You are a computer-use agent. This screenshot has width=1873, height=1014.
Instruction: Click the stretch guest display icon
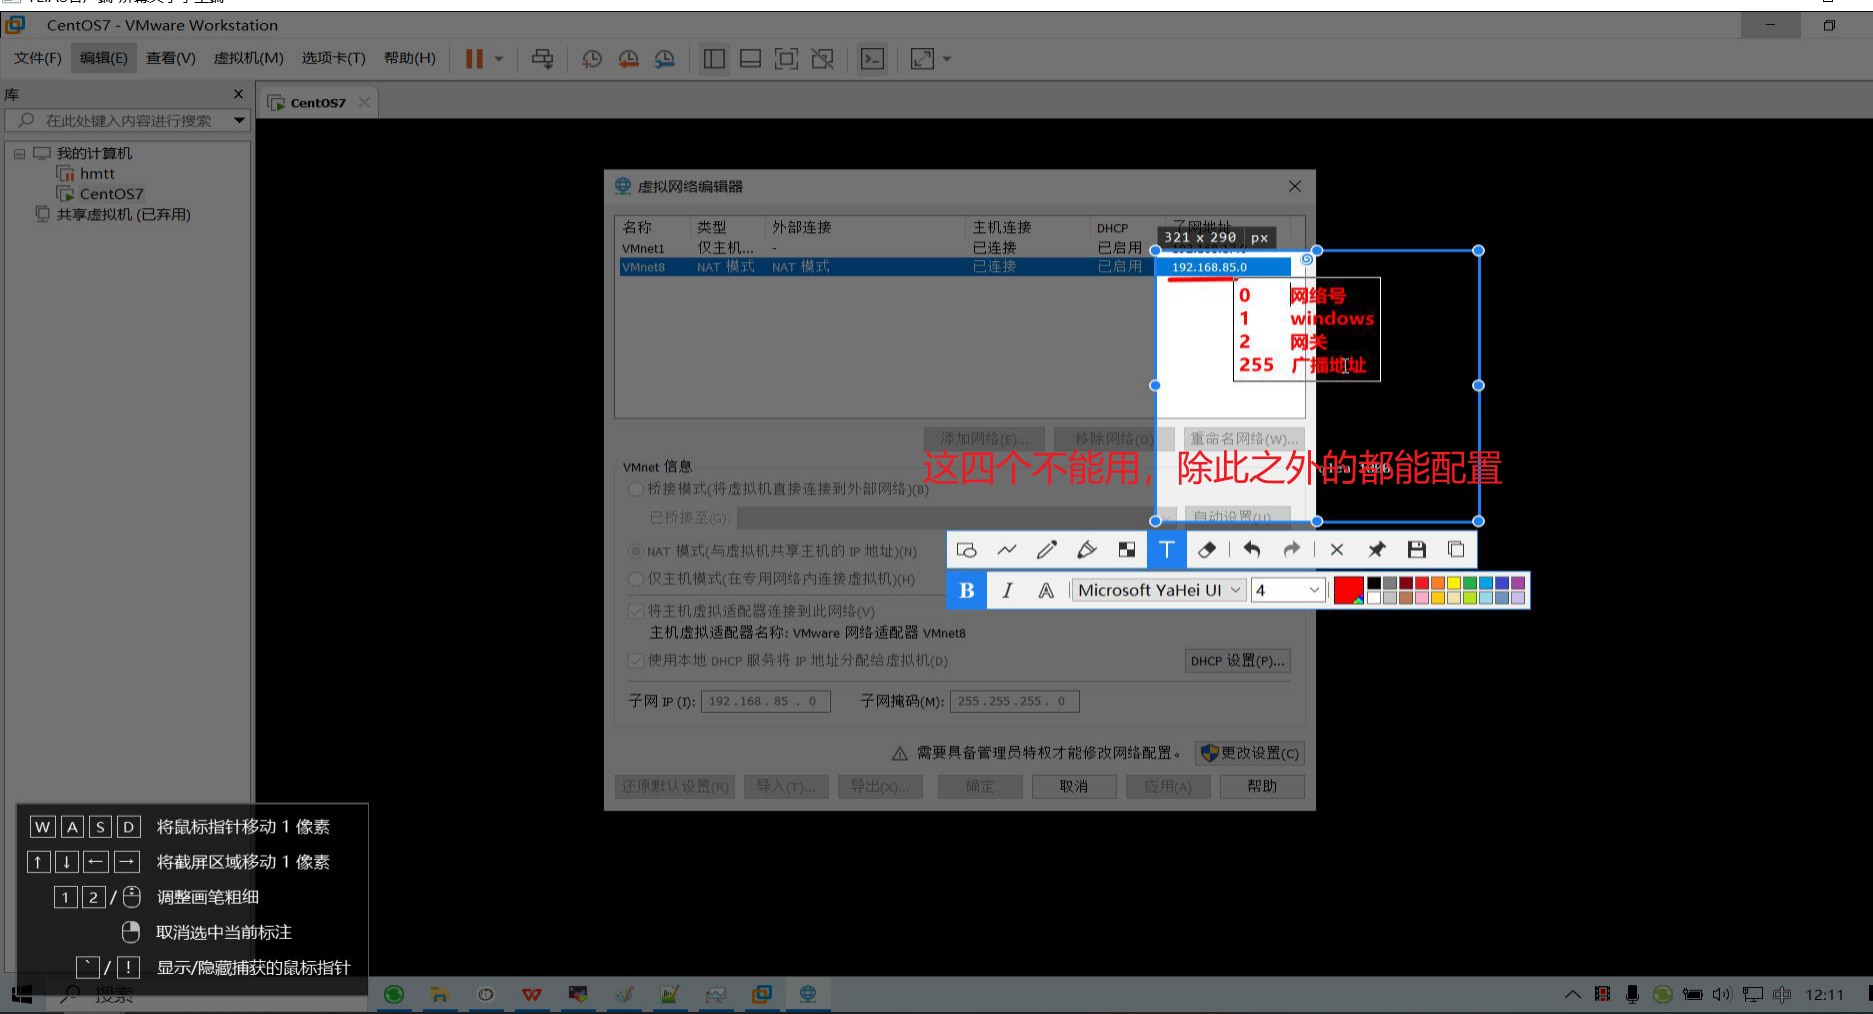point(922,59)
